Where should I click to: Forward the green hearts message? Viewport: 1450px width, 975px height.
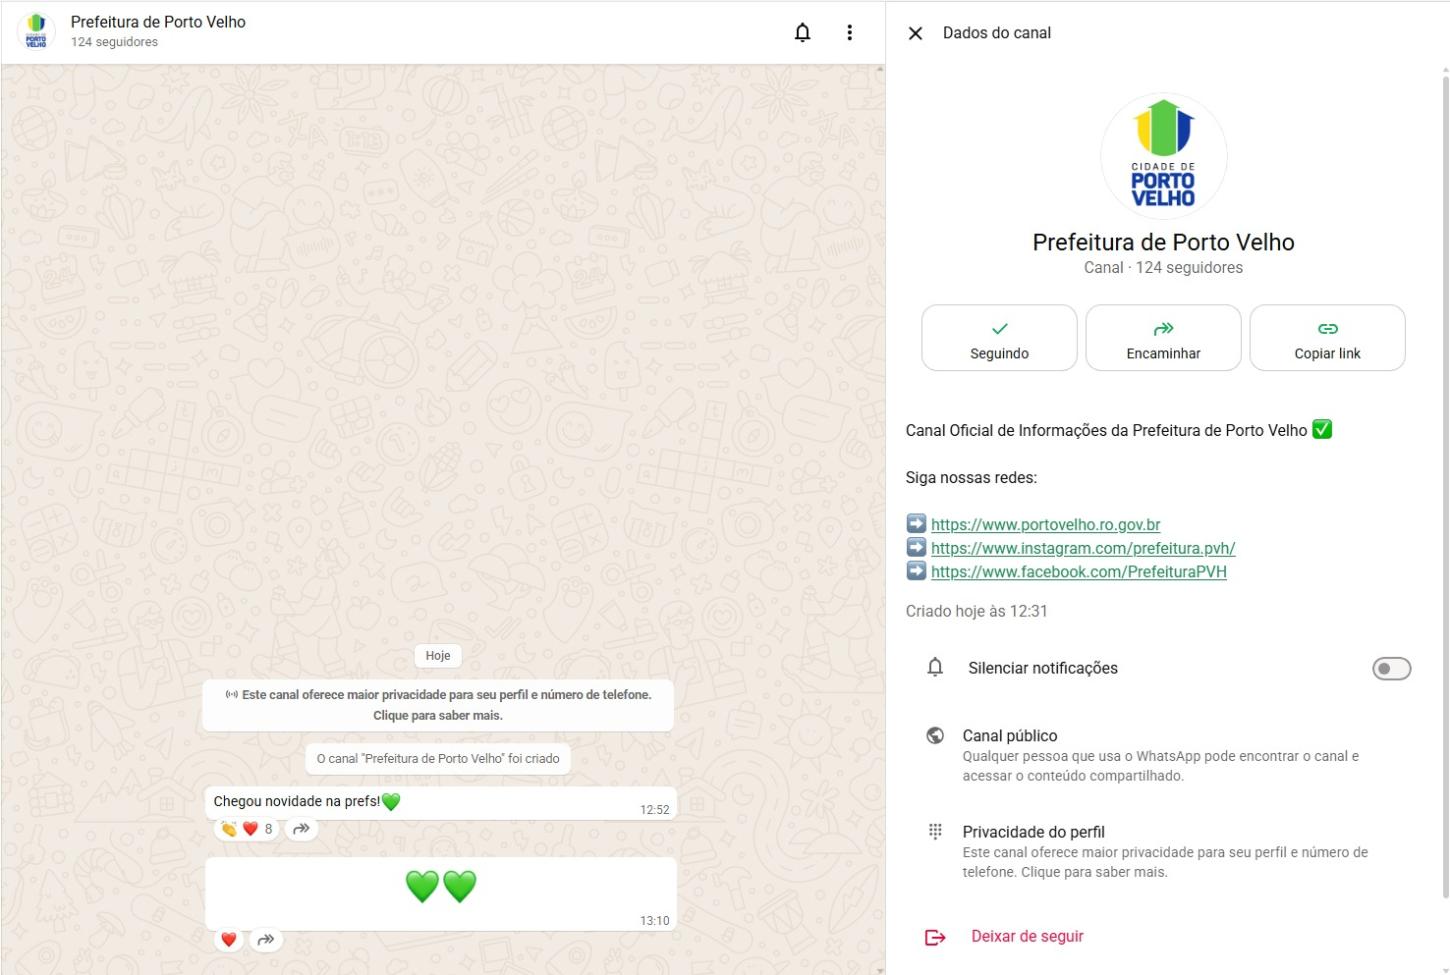(x=265, y=939)
